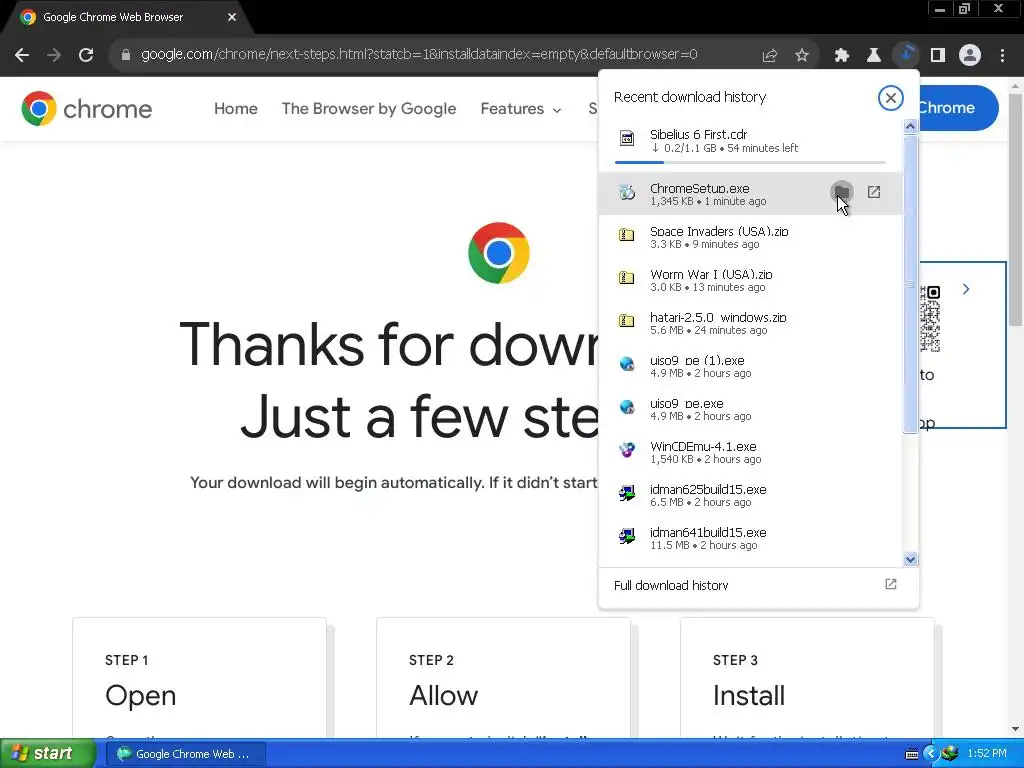The height and width of the screenshot is (768, 1024).
Task: Click the STEP 1 Open card
Action: (199, 678)
